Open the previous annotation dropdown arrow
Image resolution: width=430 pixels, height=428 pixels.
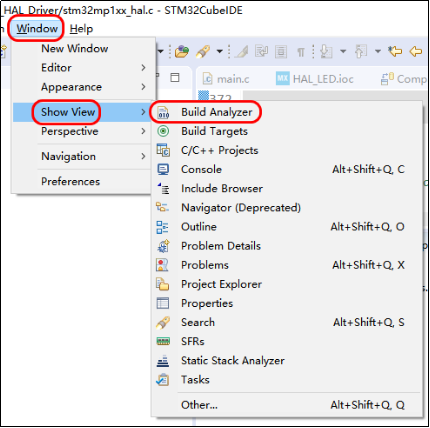378,51
